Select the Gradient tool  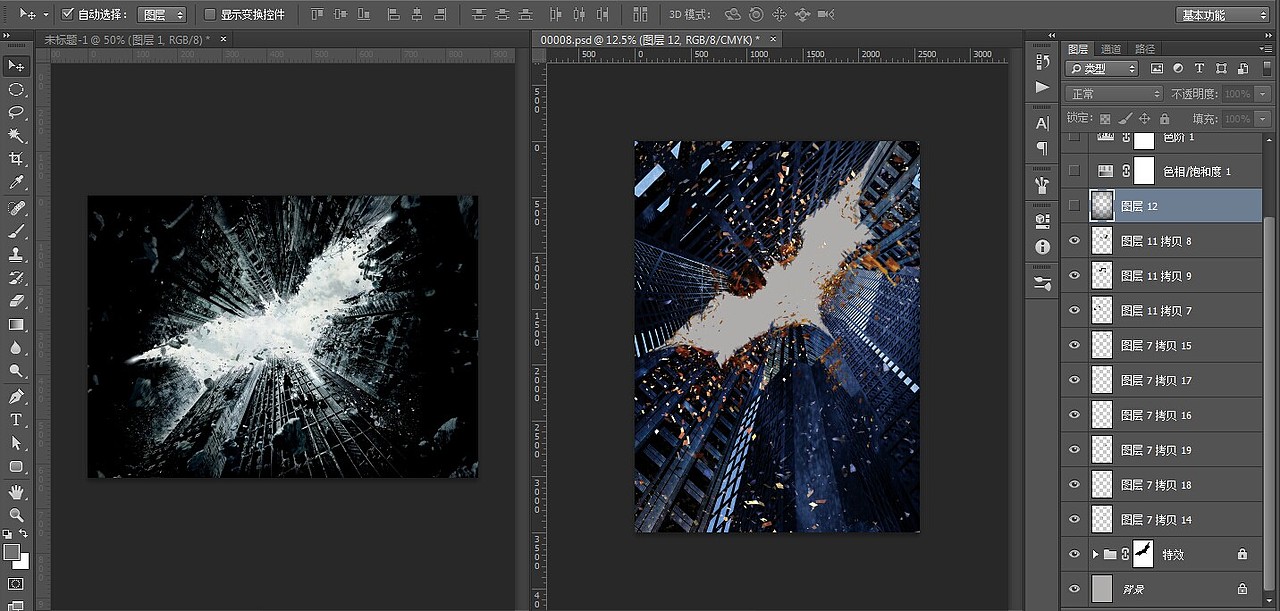16,324
